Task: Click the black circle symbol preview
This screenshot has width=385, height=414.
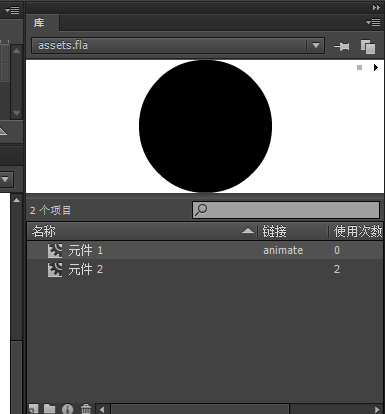Action: click(x=205, y=126)
